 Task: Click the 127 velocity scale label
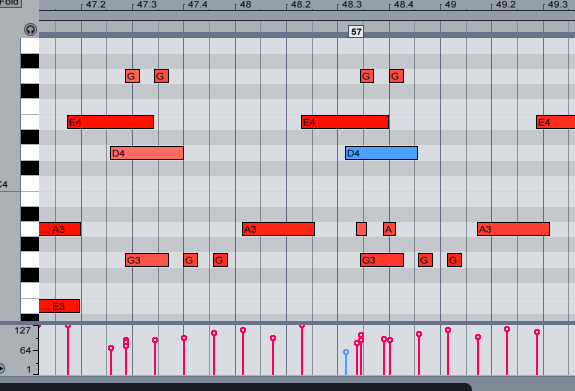(x=22, y=330)
